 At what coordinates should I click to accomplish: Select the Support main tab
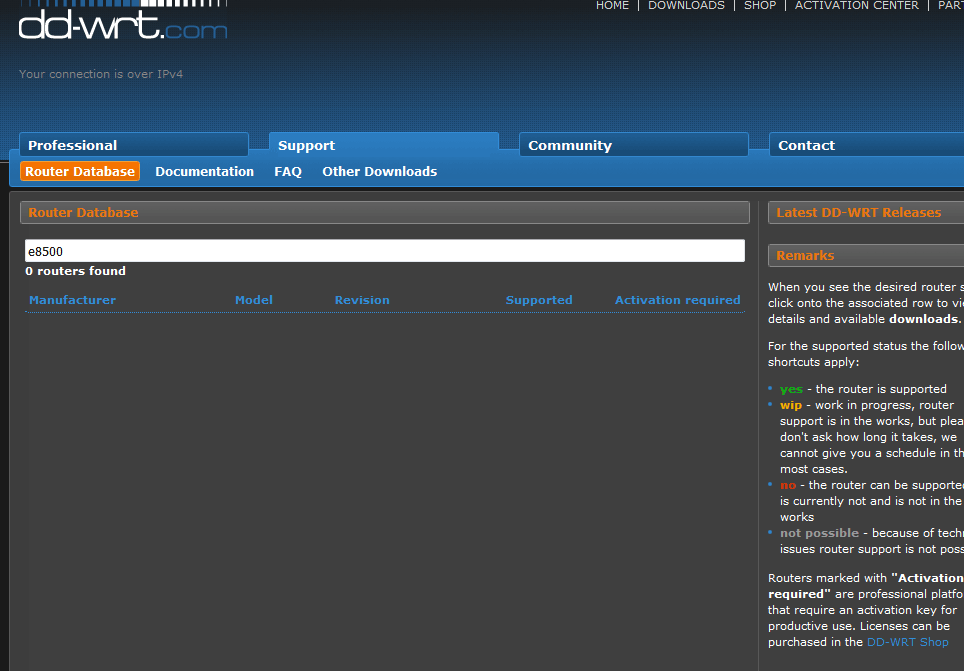click(384, 145)
